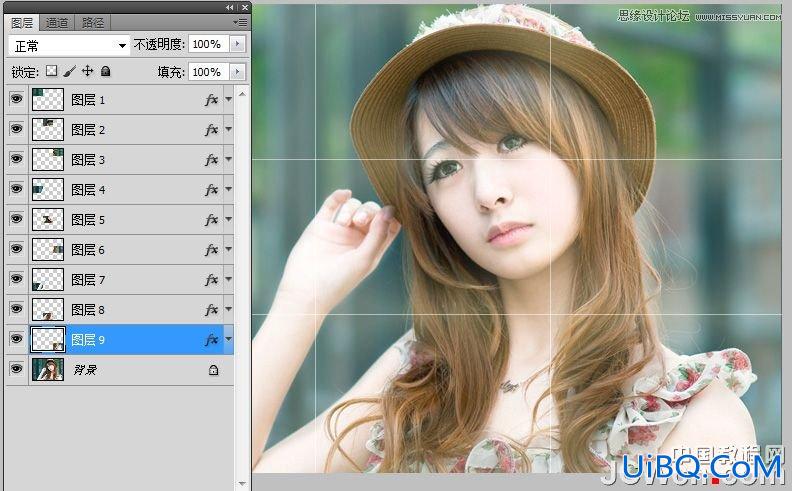Select layer named 图层 6

[88, 250]
